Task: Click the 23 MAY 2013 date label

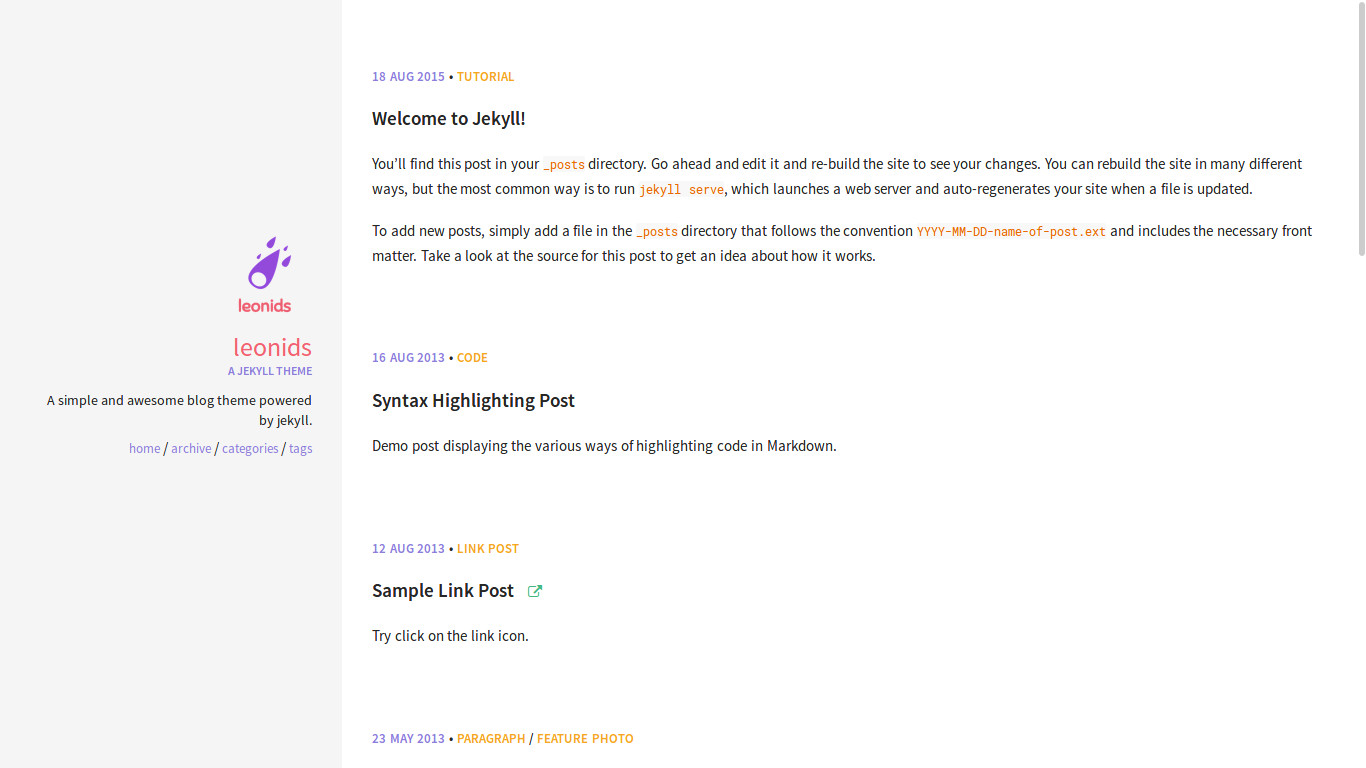Action: click(x=408, y=738)
